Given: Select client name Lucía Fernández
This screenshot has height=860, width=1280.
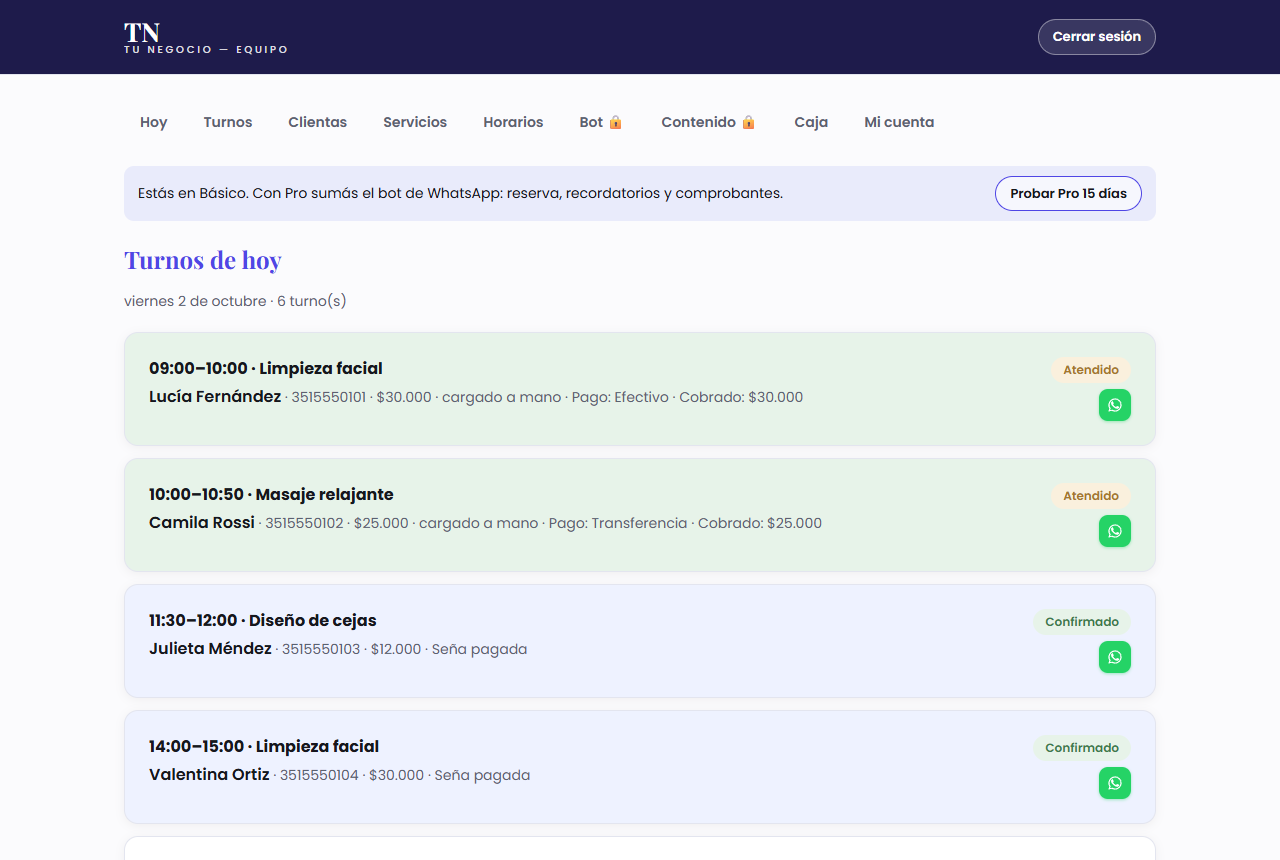Looking at the screenshot, I should coord(215,397).
